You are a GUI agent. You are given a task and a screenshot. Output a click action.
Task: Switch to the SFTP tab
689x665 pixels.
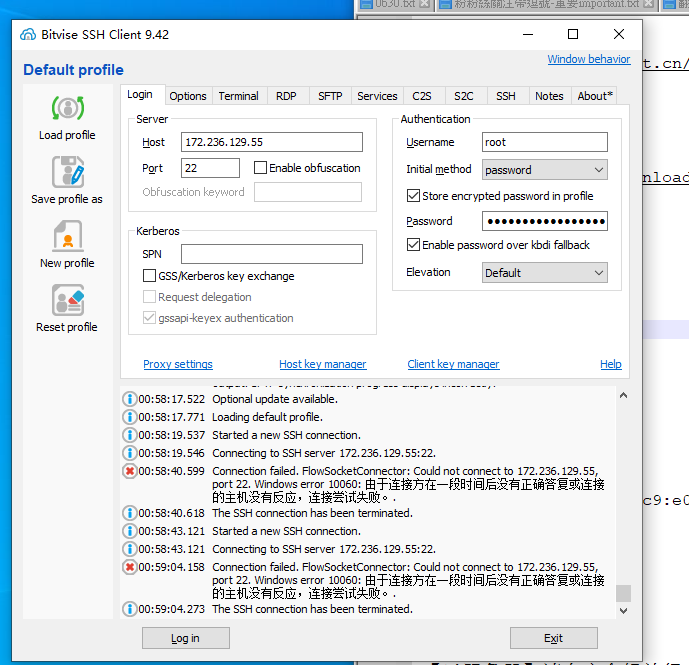point(330,96)
